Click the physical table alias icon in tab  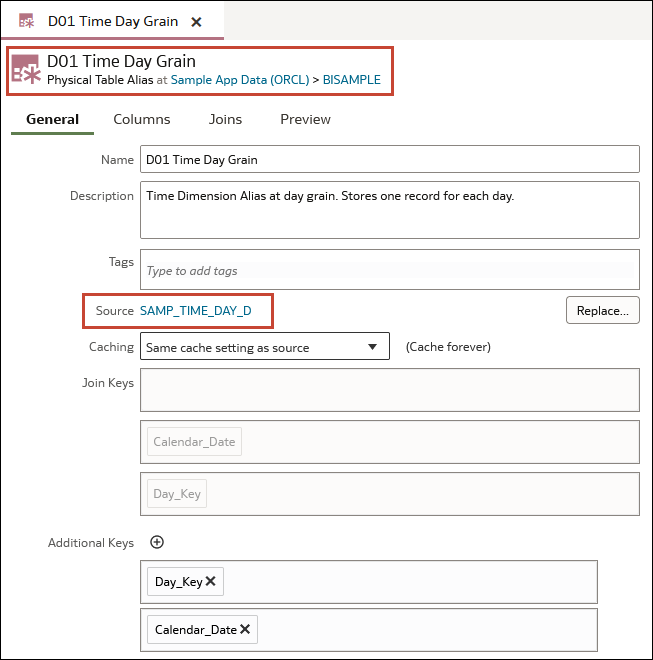click(x=27, y=21)
